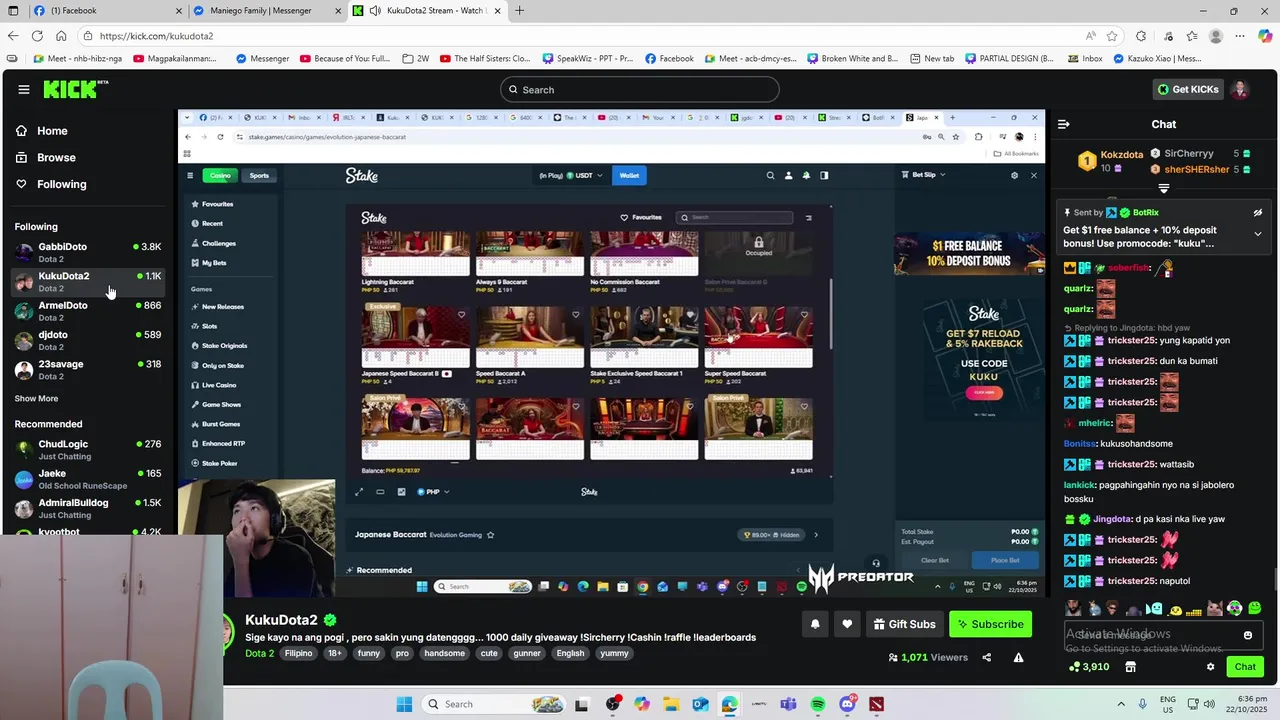Screen dimensions: 1280x720
Task: Open the Dota 2 category link
Action: pyautogui.click(x=259, y=653)
